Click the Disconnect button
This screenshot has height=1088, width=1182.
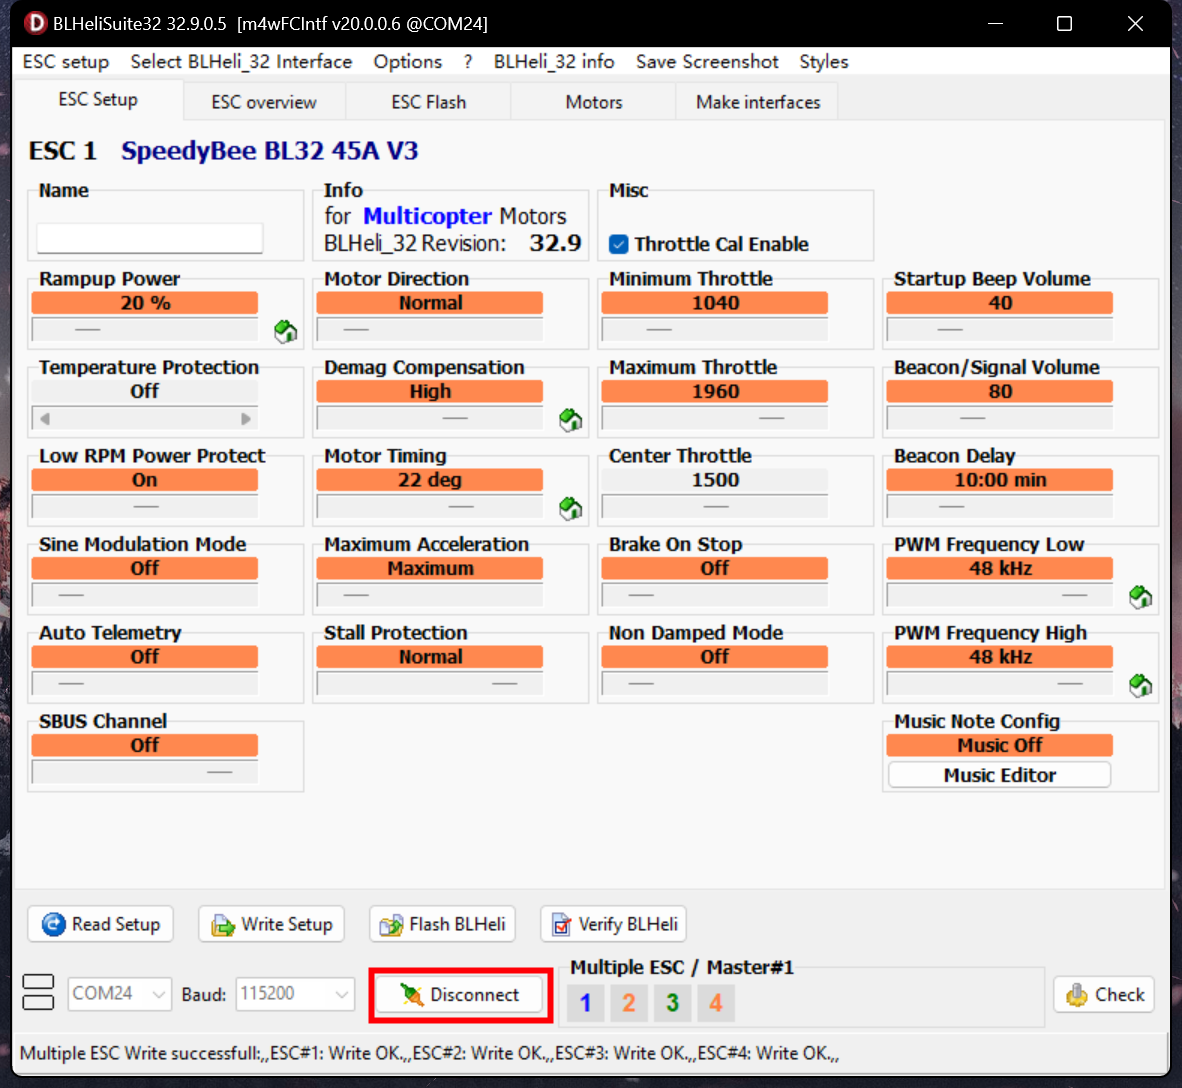click(460, 995)
